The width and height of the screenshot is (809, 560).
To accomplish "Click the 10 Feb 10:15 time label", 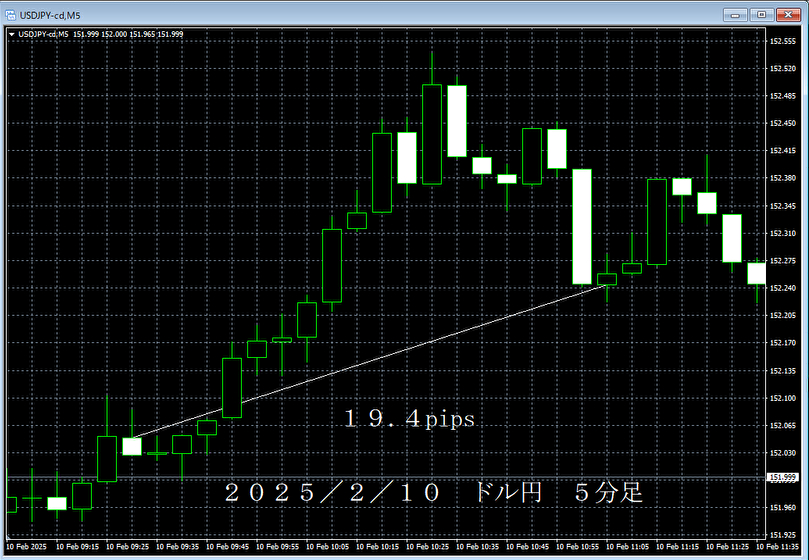I will pos(378,547).
